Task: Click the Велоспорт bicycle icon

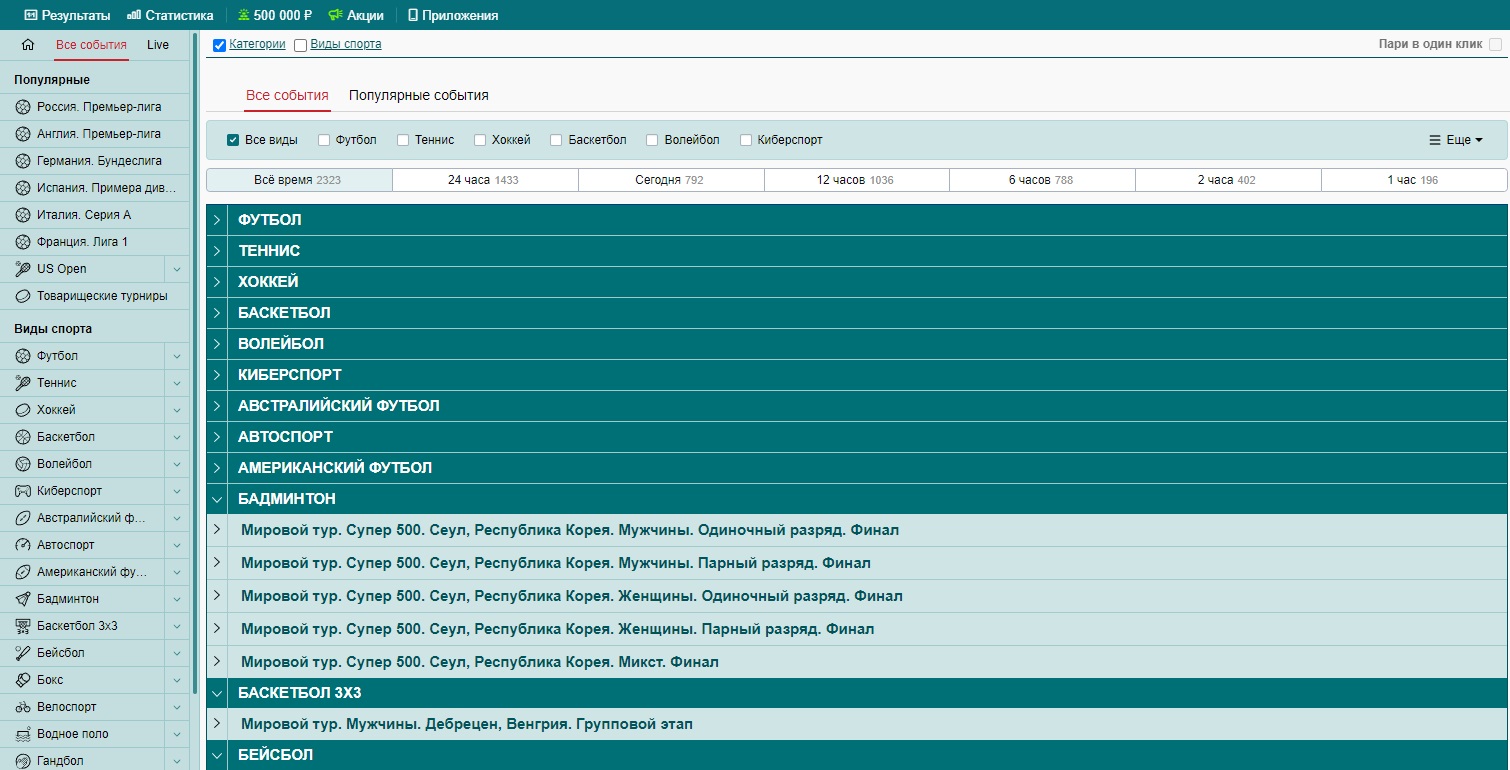Action: coord(23,707)
